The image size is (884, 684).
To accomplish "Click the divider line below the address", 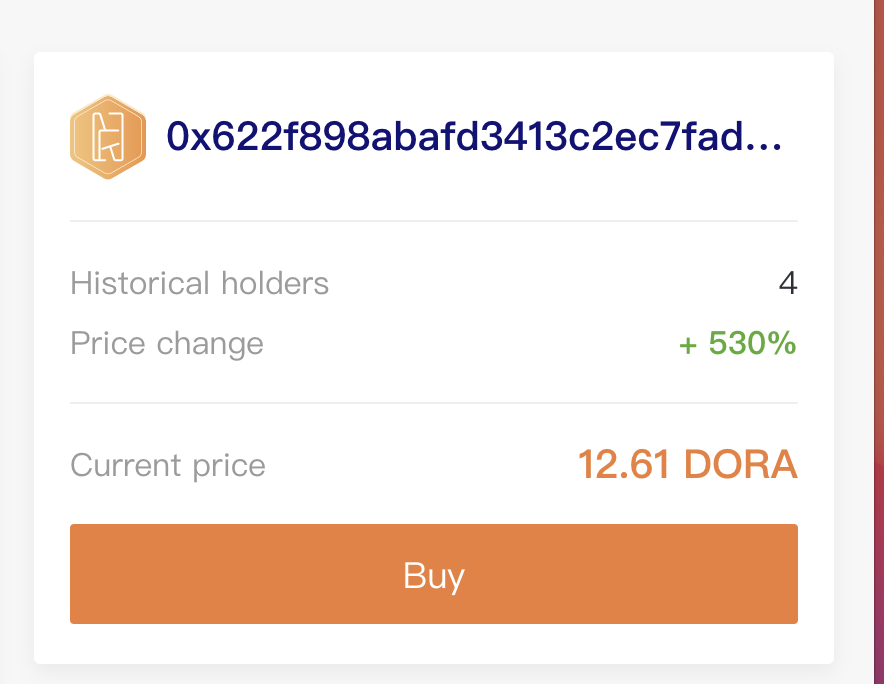I will point(434,221).
